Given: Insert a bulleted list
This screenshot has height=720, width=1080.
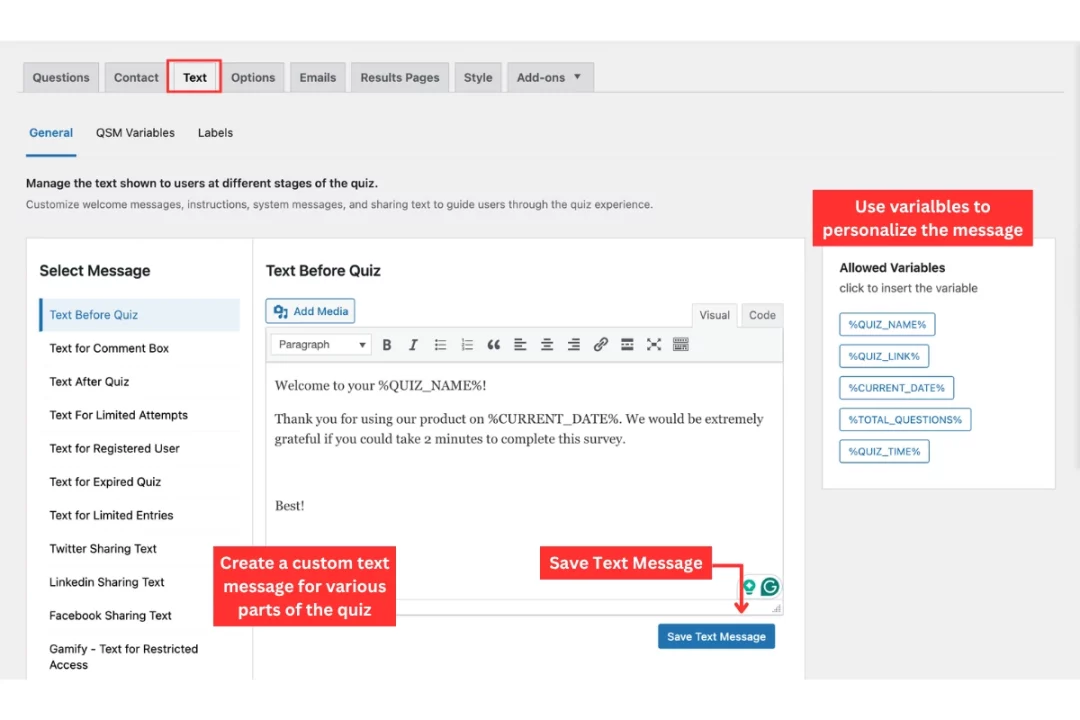Looking at the screenshot, I should click(x=440, y=344).
